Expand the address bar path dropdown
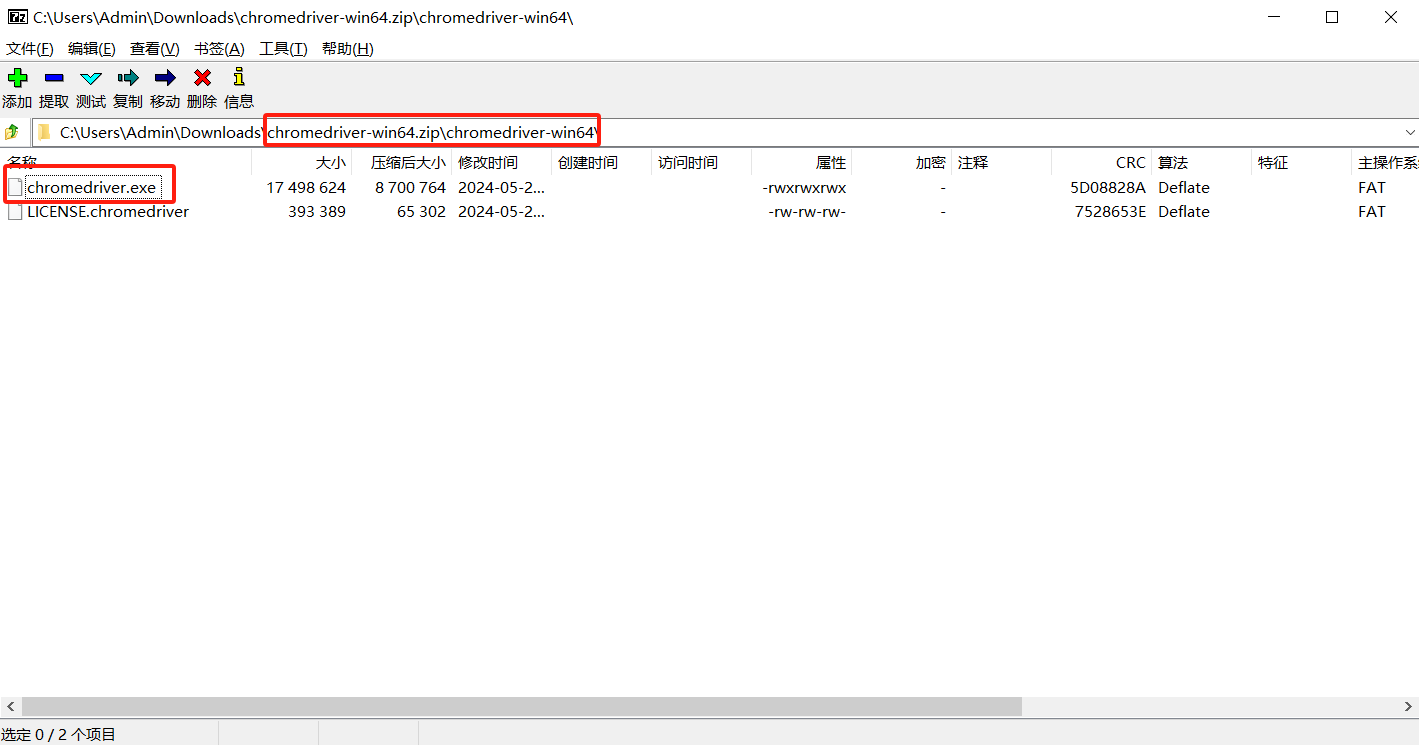The width and height of the screenshot is (1419, 745). click(x=1410, y=132)
